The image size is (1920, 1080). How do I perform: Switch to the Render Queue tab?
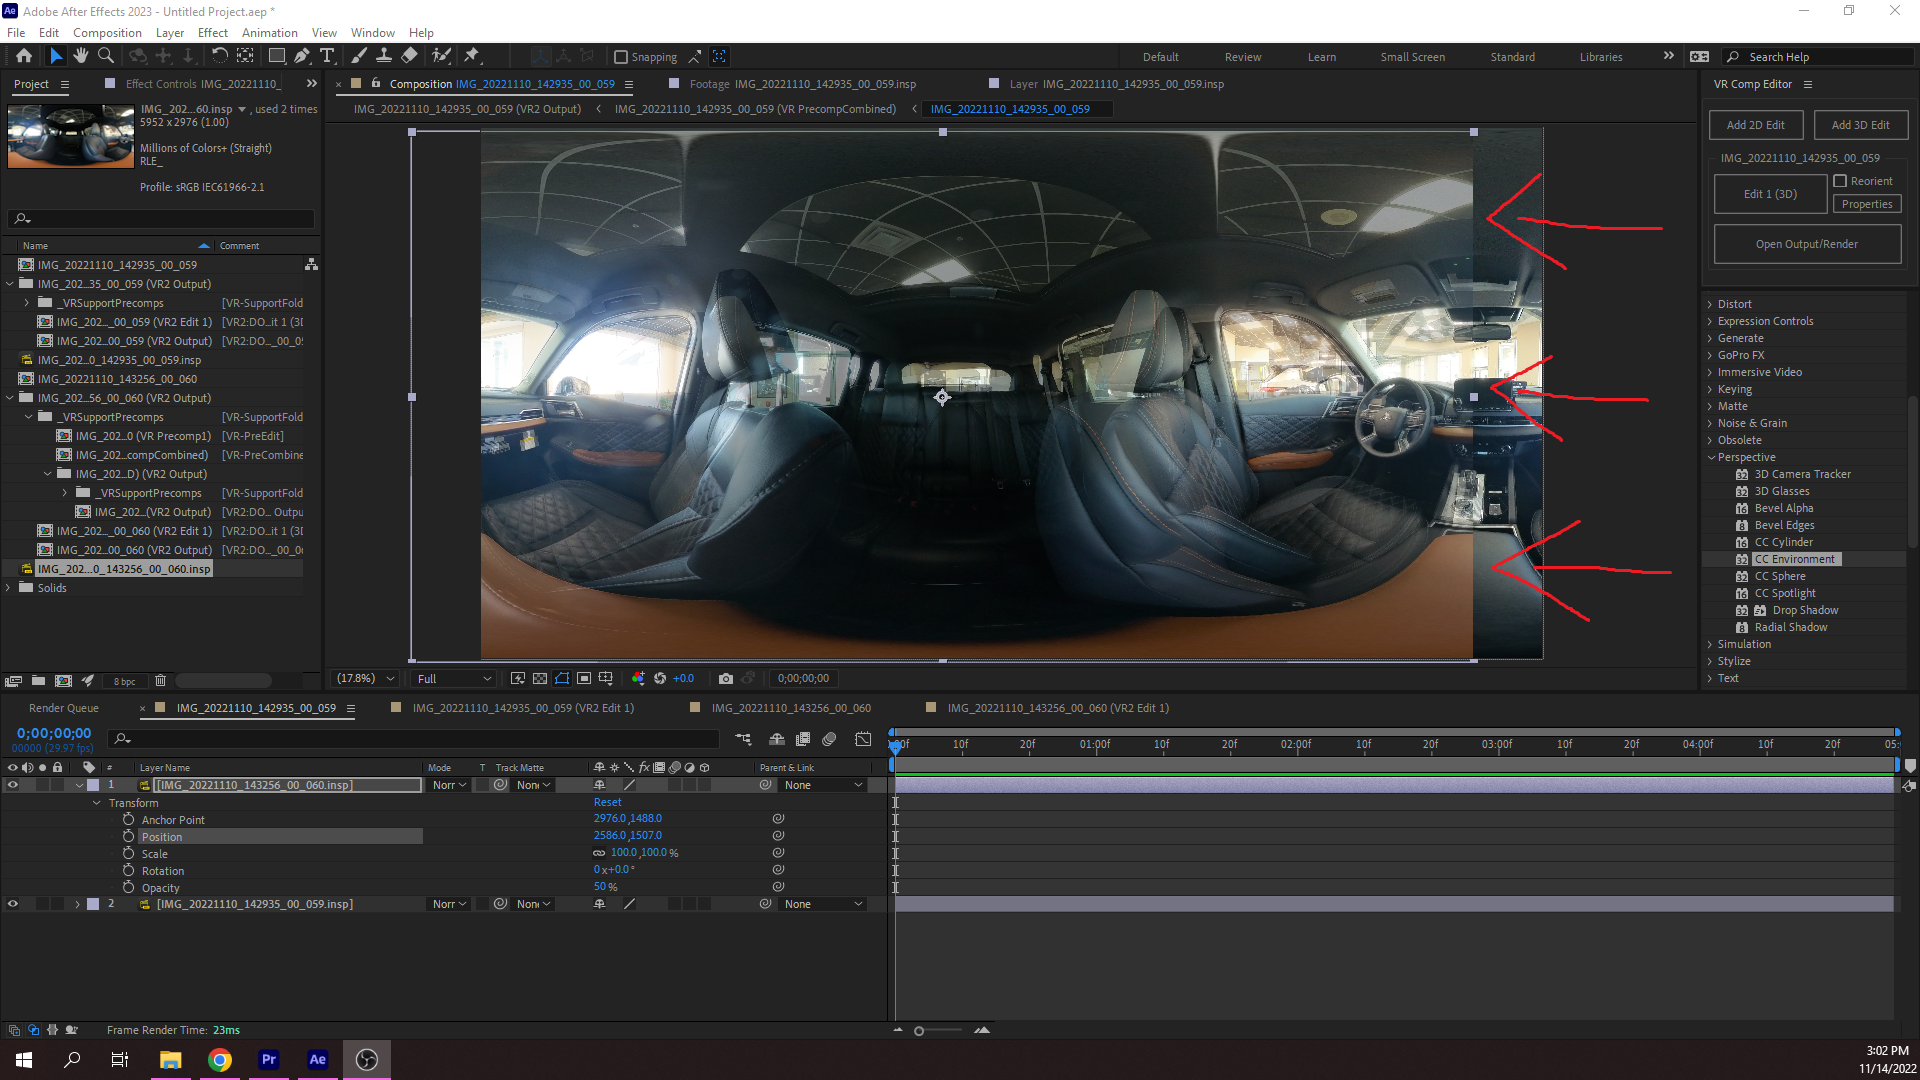(64, 707)
